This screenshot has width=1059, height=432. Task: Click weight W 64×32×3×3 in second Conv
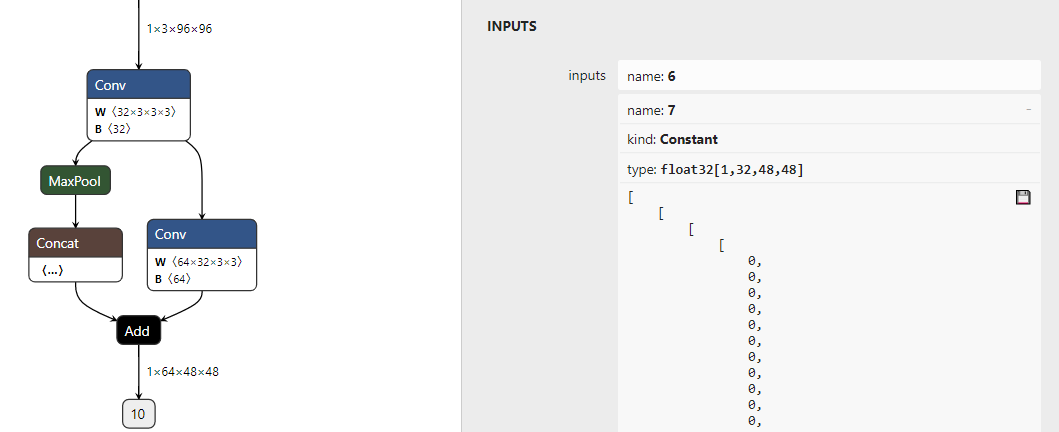(x=198, y=262)
